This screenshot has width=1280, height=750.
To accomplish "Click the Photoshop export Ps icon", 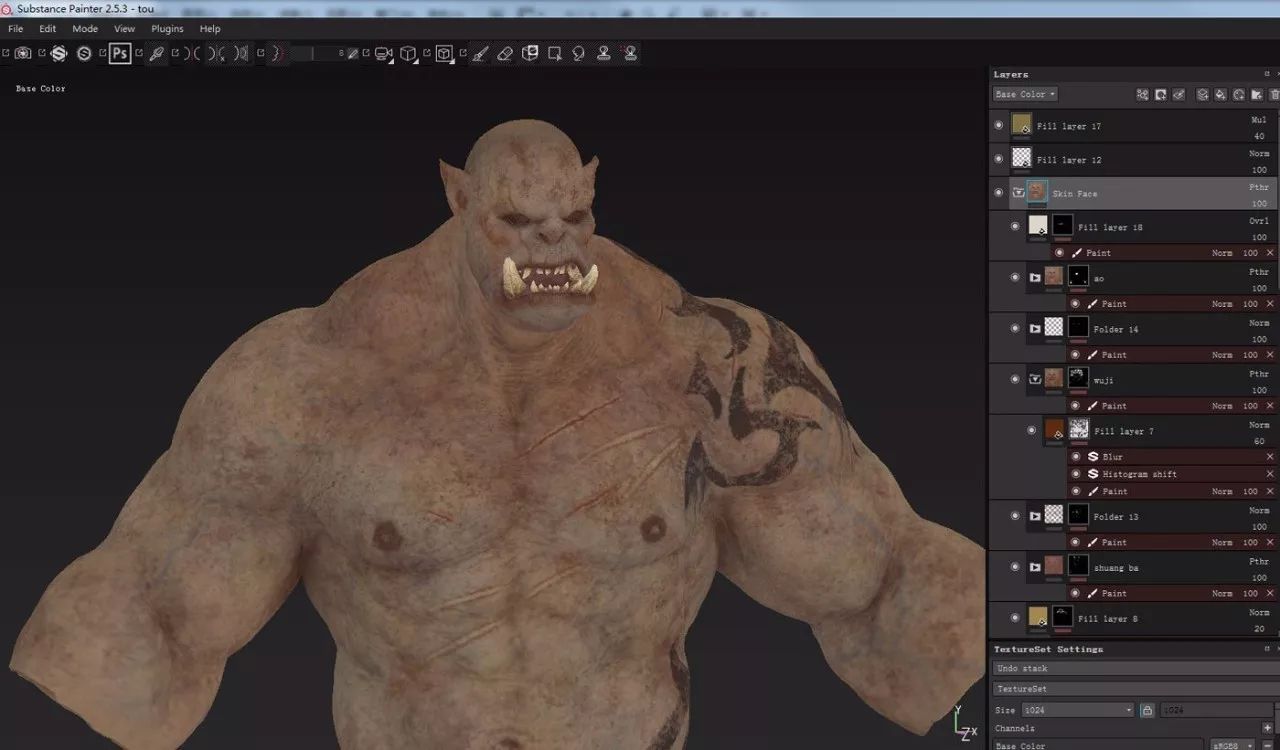I will click(x=120, y=53).
